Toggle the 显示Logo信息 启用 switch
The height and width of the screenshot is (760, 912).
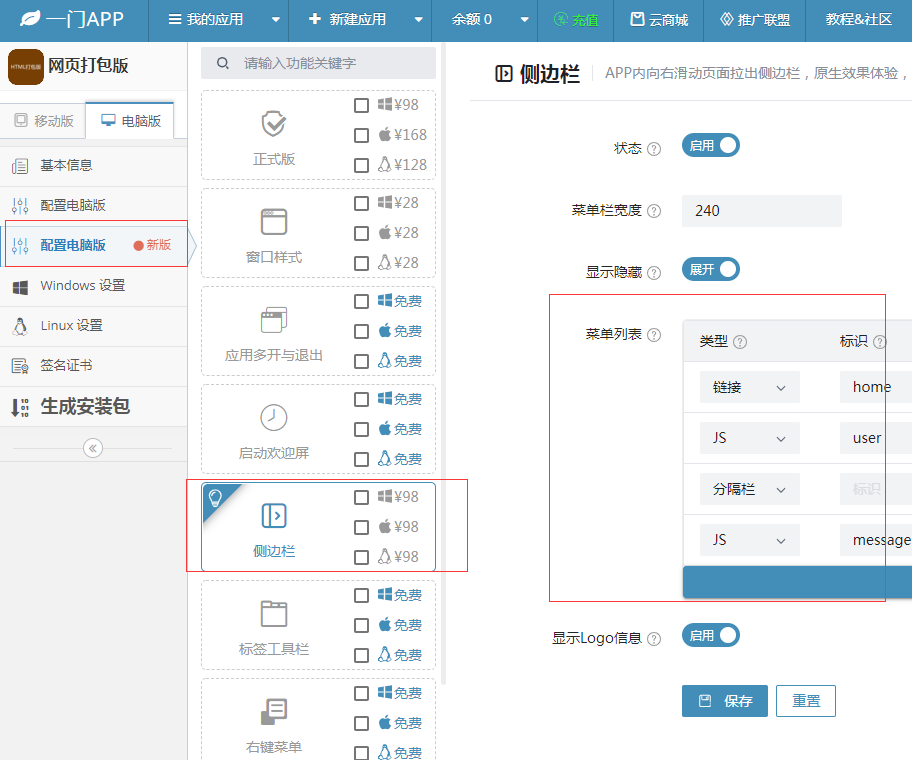(711, 636)
